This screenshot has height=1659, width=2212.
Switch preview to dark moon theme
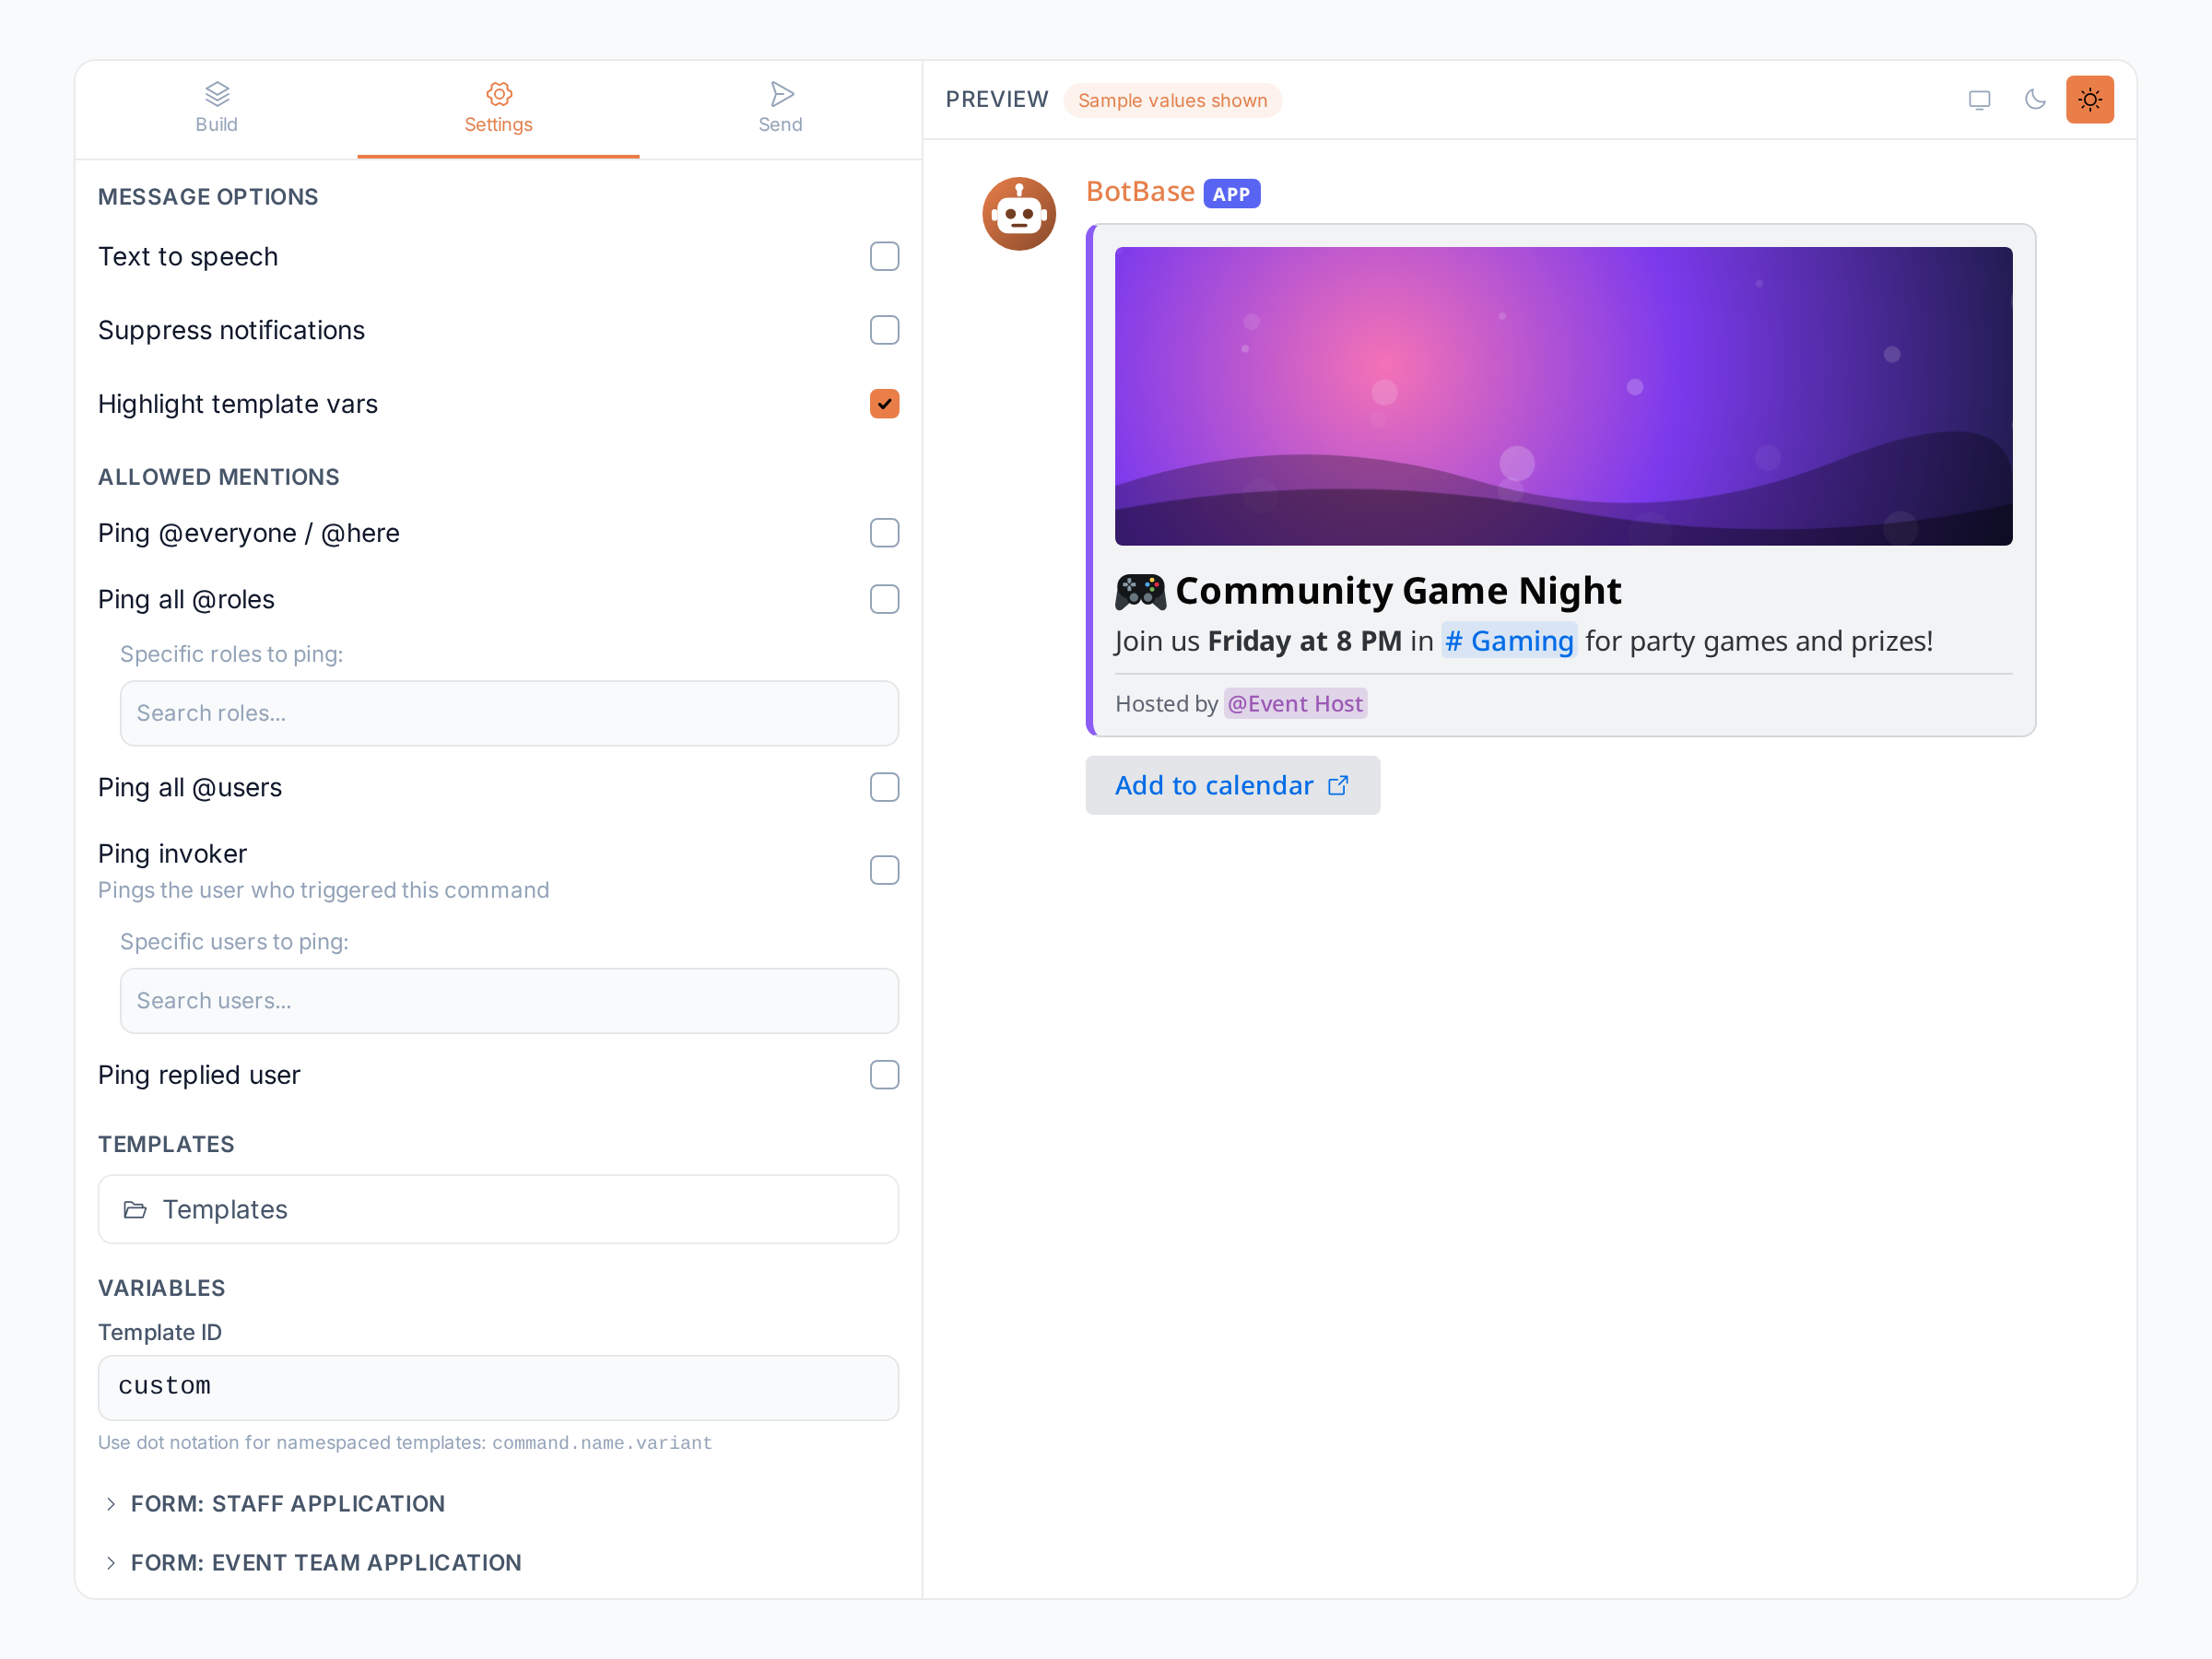[x=2035, y=100]
